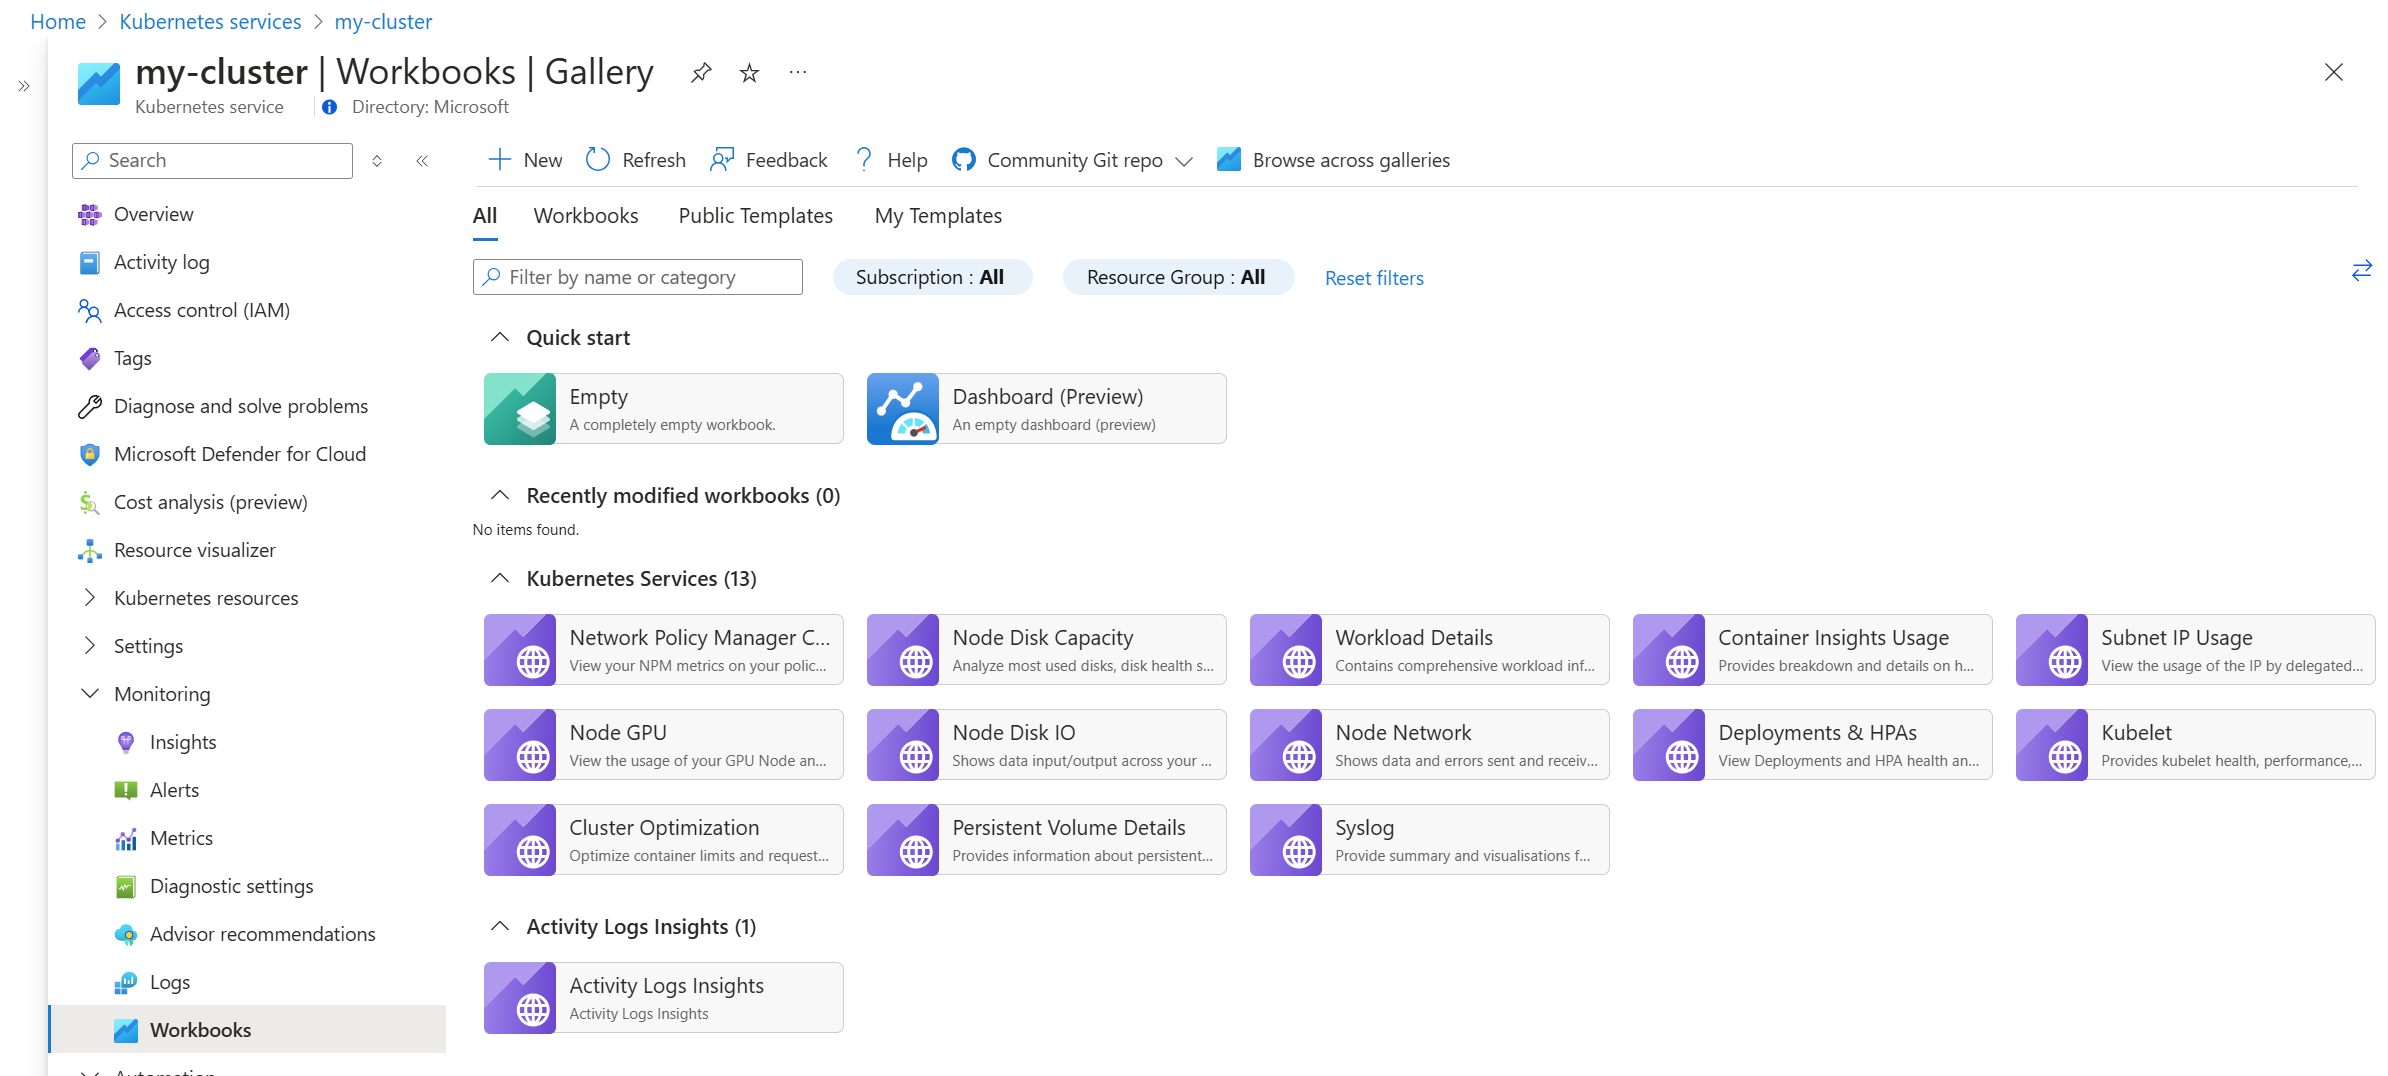This screenshot has width=2388, height=1076.
Task: Close the Workbooks Gallery blade
Action: tap(2333, 72)
